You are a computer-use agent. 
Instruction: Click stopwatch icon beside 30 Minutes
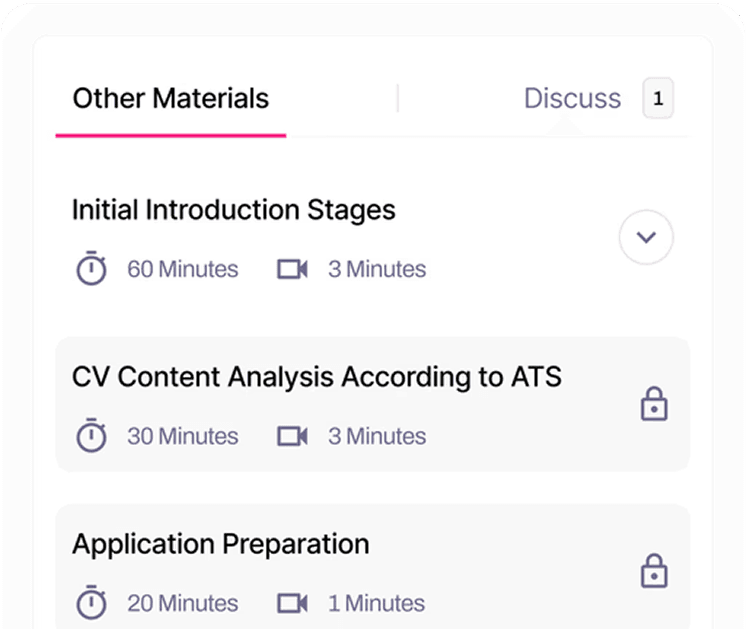pyautogui.click(x=91, y=436)
